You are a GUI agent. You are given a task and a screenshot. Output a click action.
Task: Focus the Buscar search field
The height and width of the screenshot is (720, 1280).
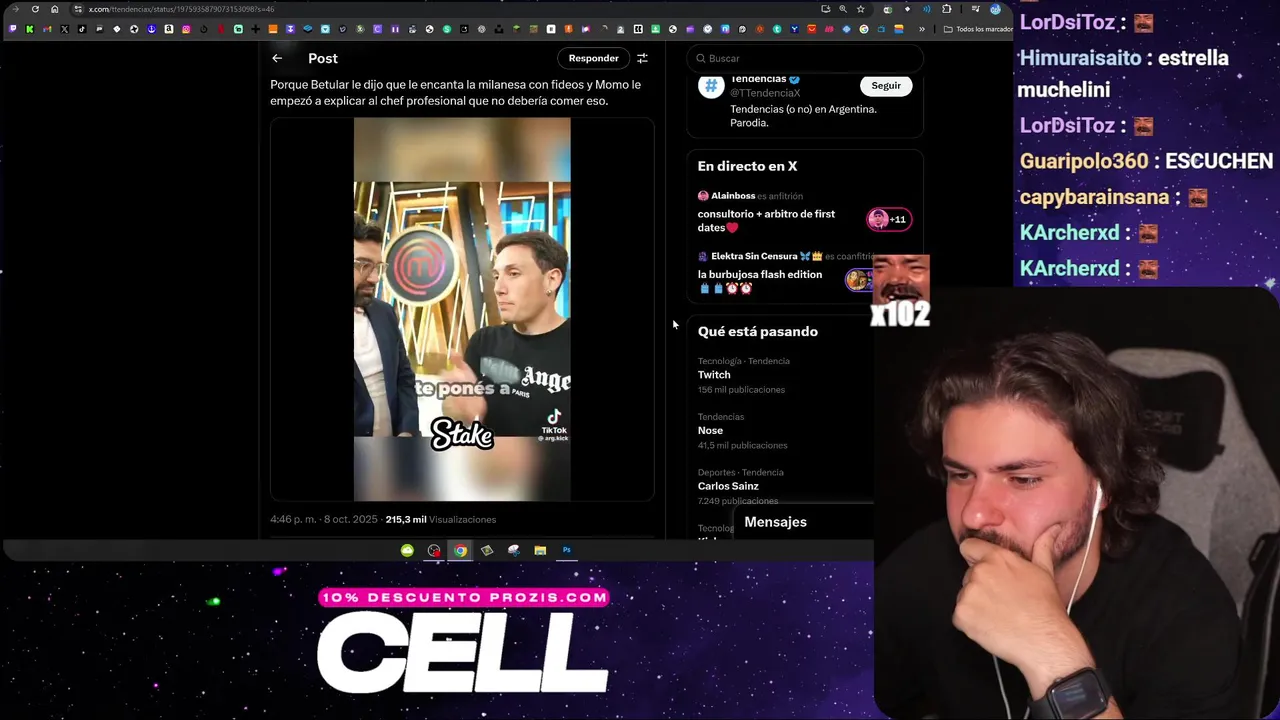coord(805,58)
